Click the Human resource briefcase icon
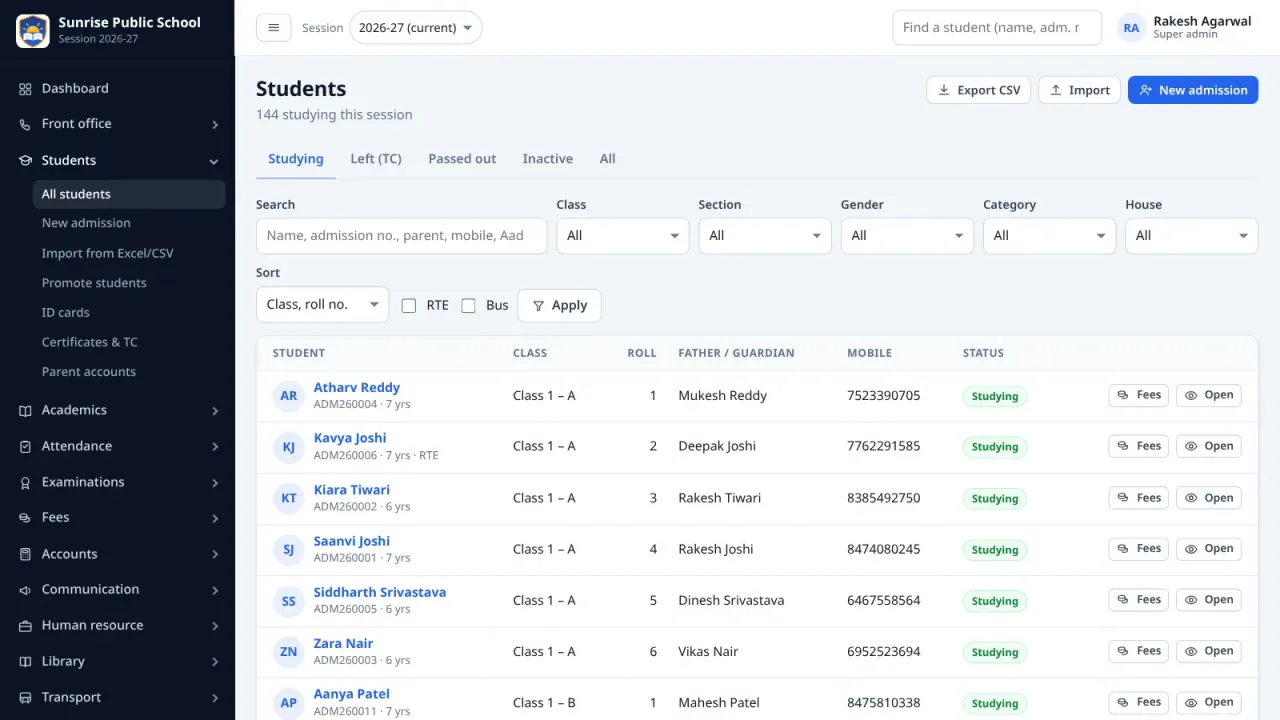 [x=25, y=626]
